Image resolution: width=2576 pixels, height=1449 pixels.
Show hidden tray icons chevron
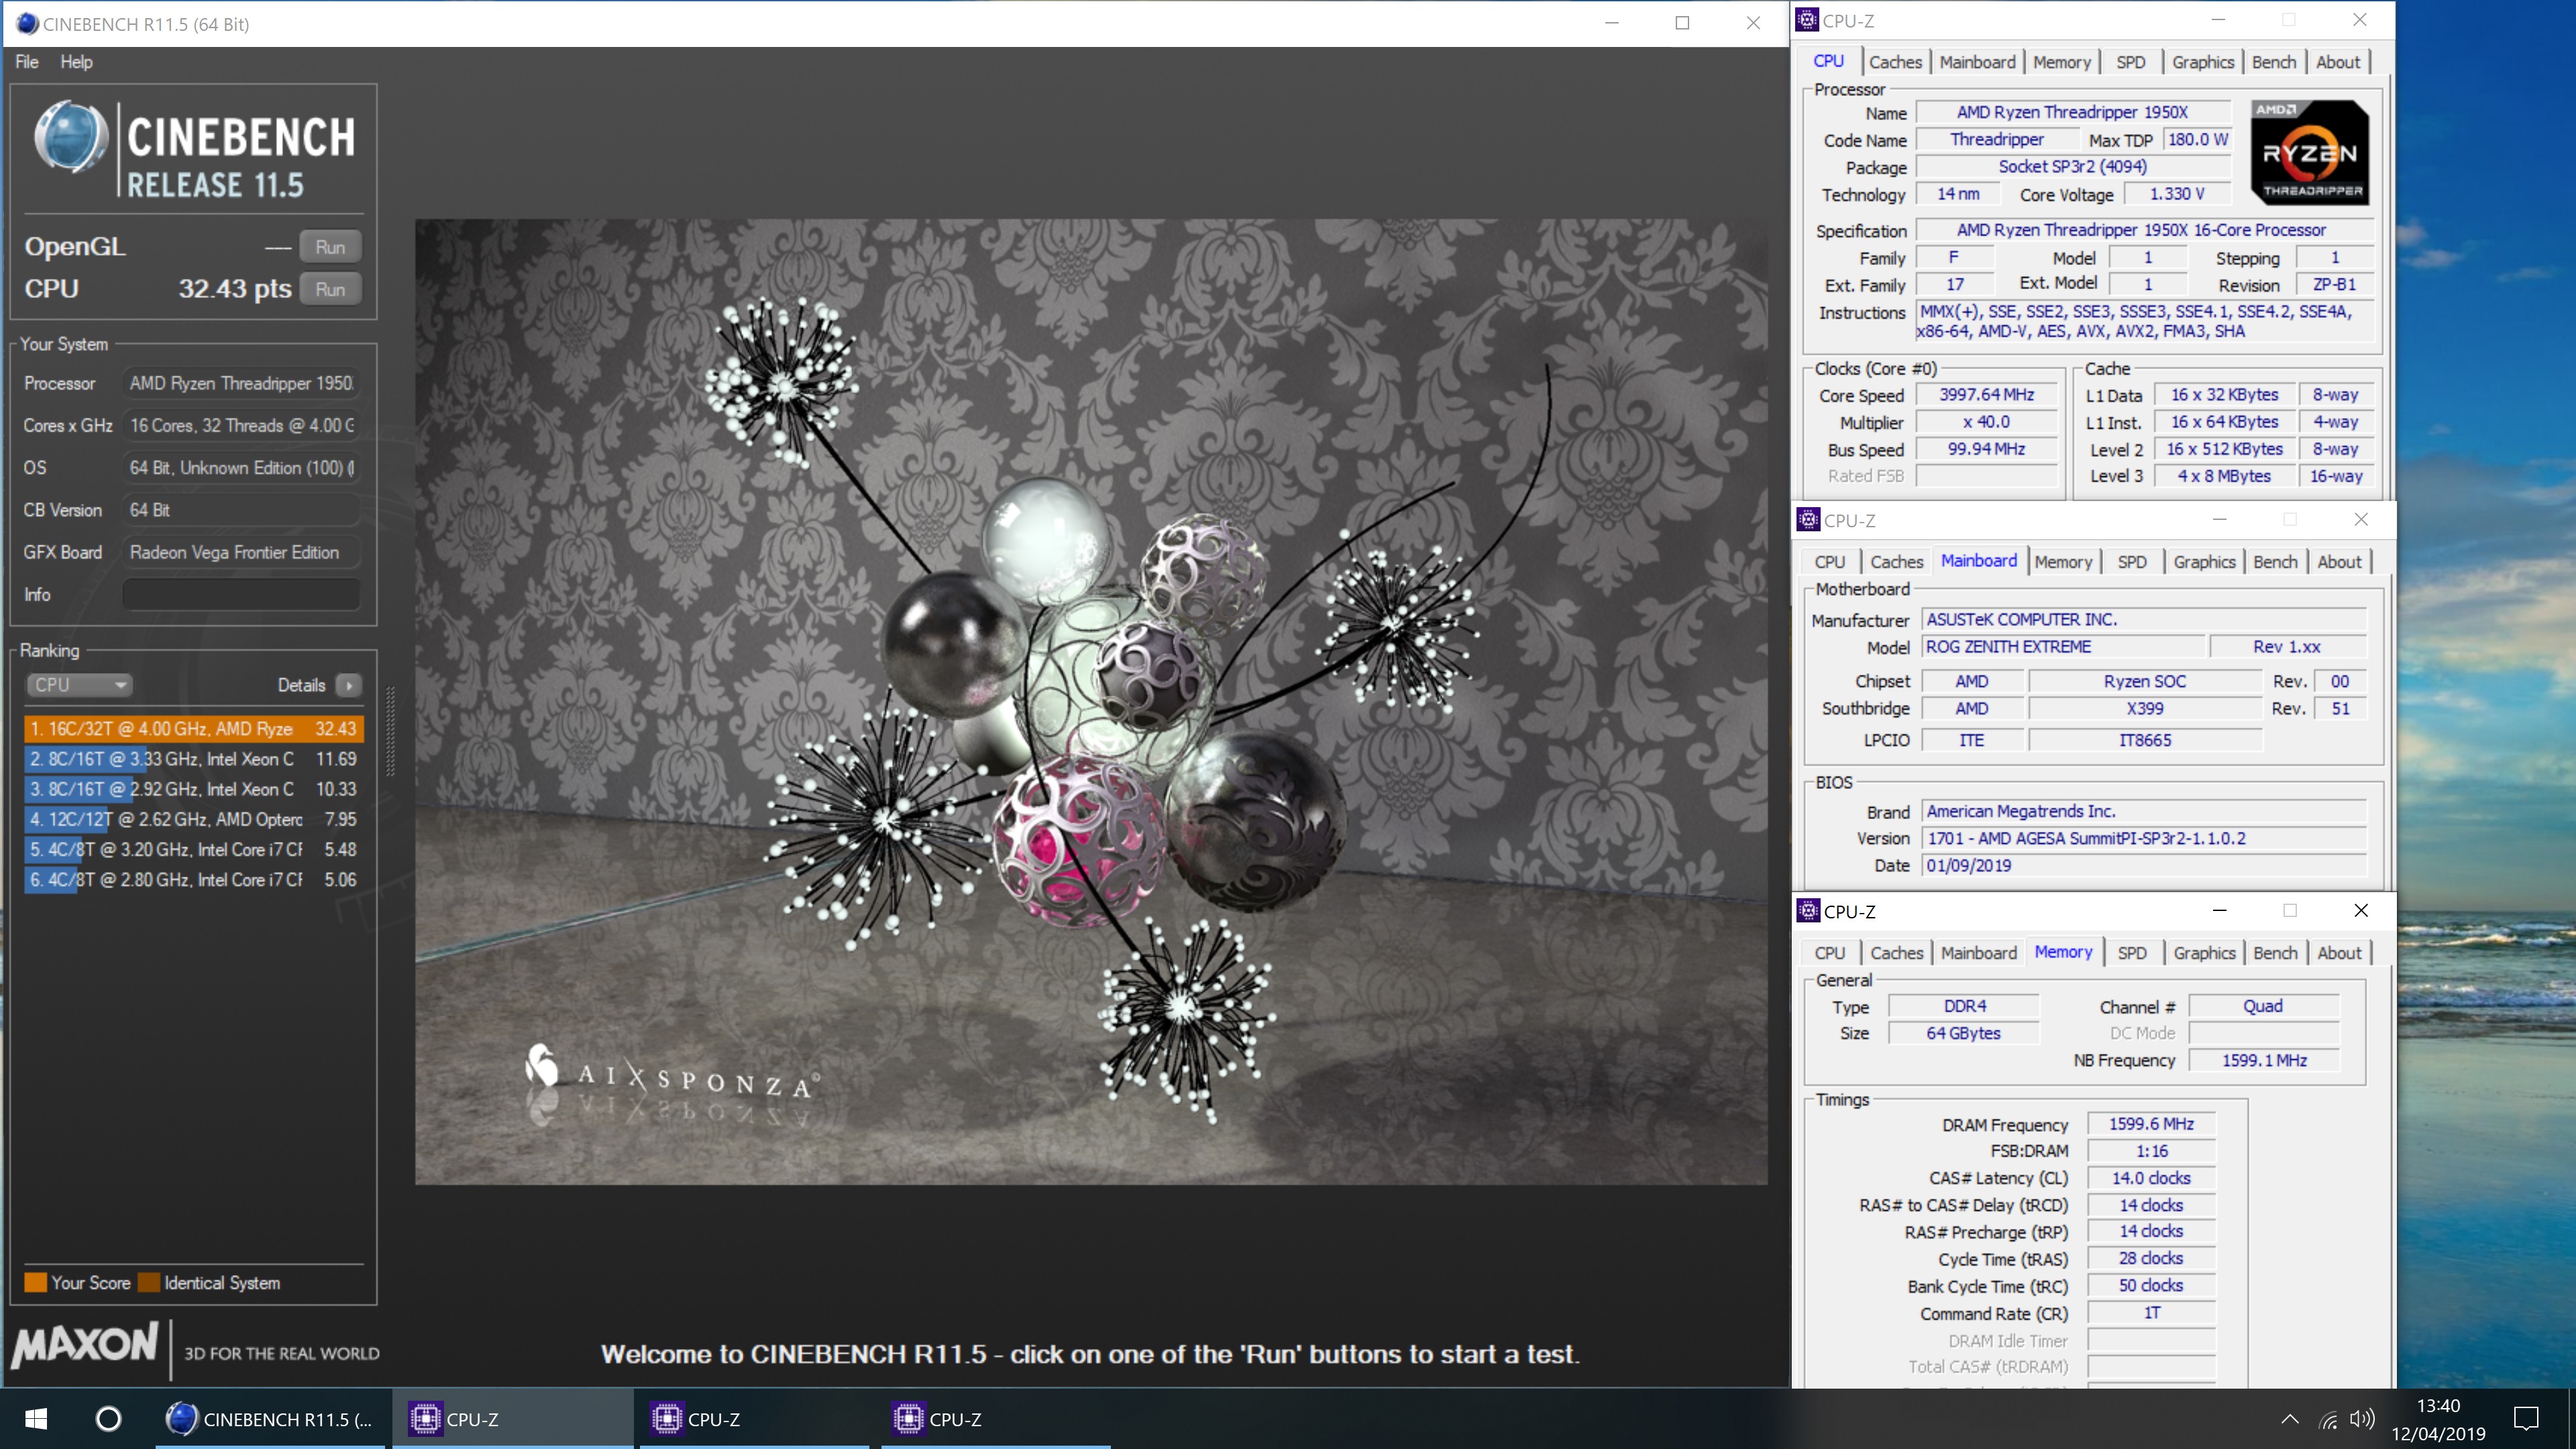coord(2289,1419)
